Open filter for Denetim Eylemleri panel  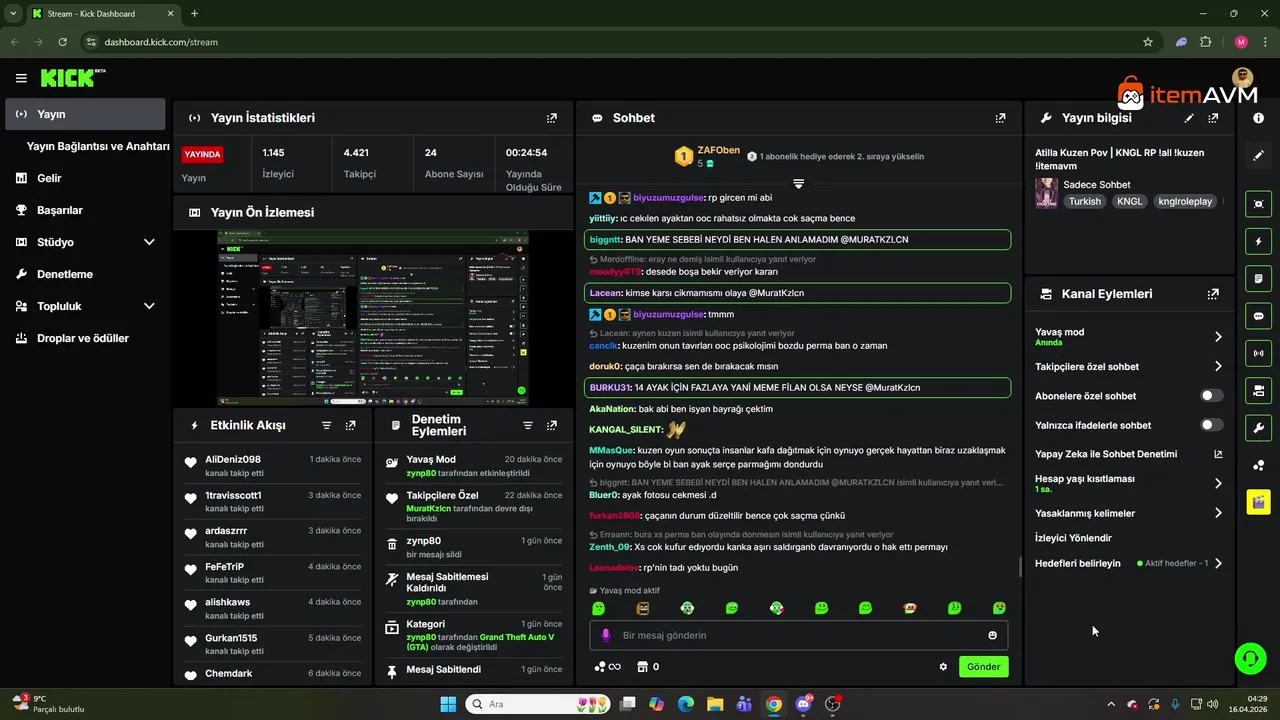pos(527,425)
